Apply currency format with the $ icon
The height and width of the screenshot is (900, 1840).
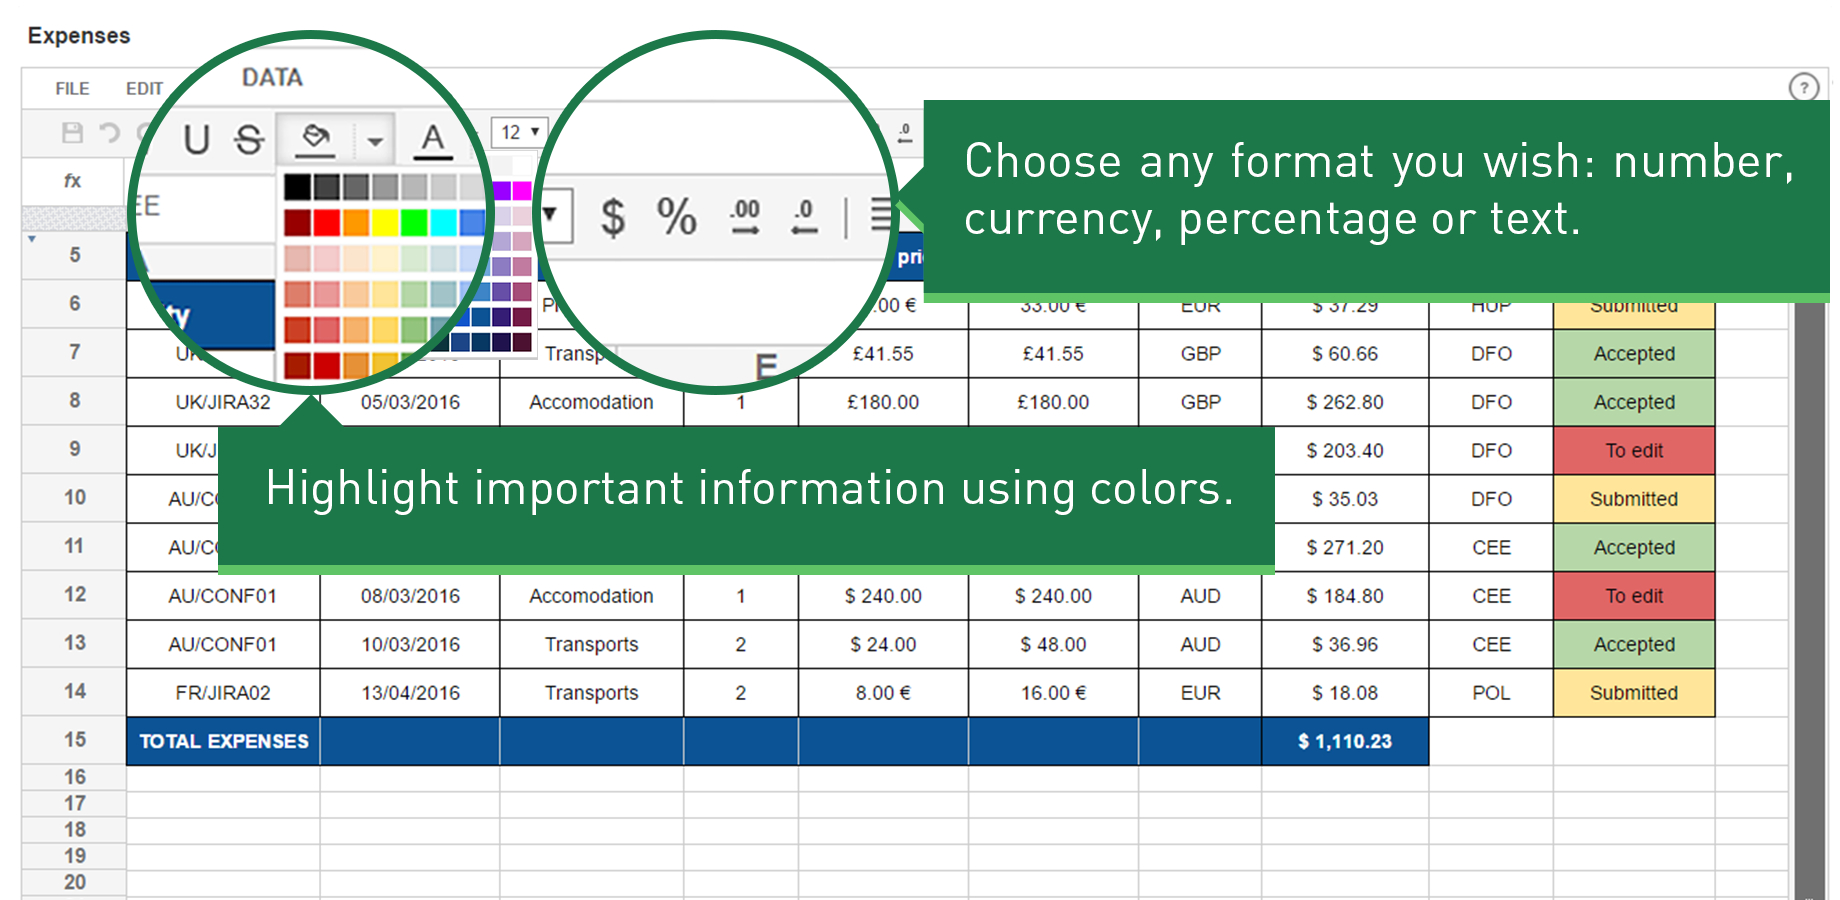point(613,217)
